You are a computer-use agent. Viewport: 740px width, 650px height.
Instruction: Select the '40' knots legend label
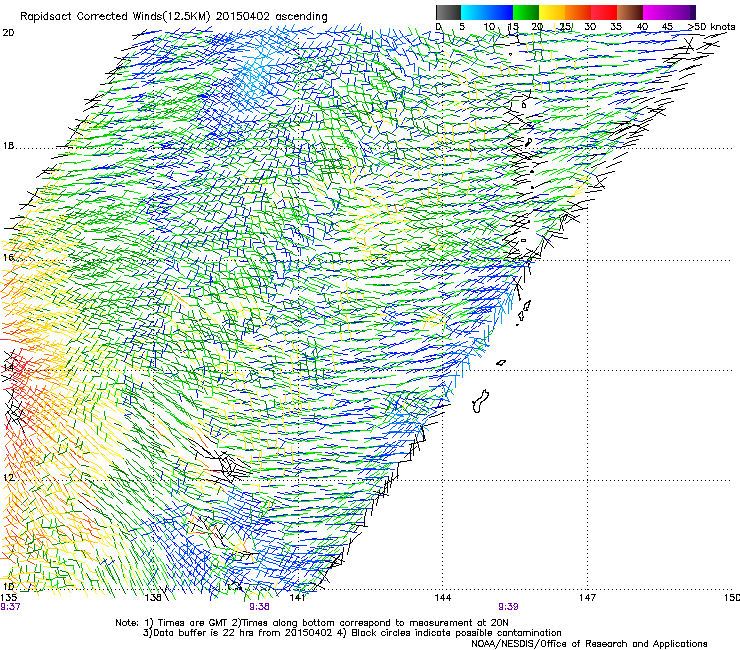(642, 27)
